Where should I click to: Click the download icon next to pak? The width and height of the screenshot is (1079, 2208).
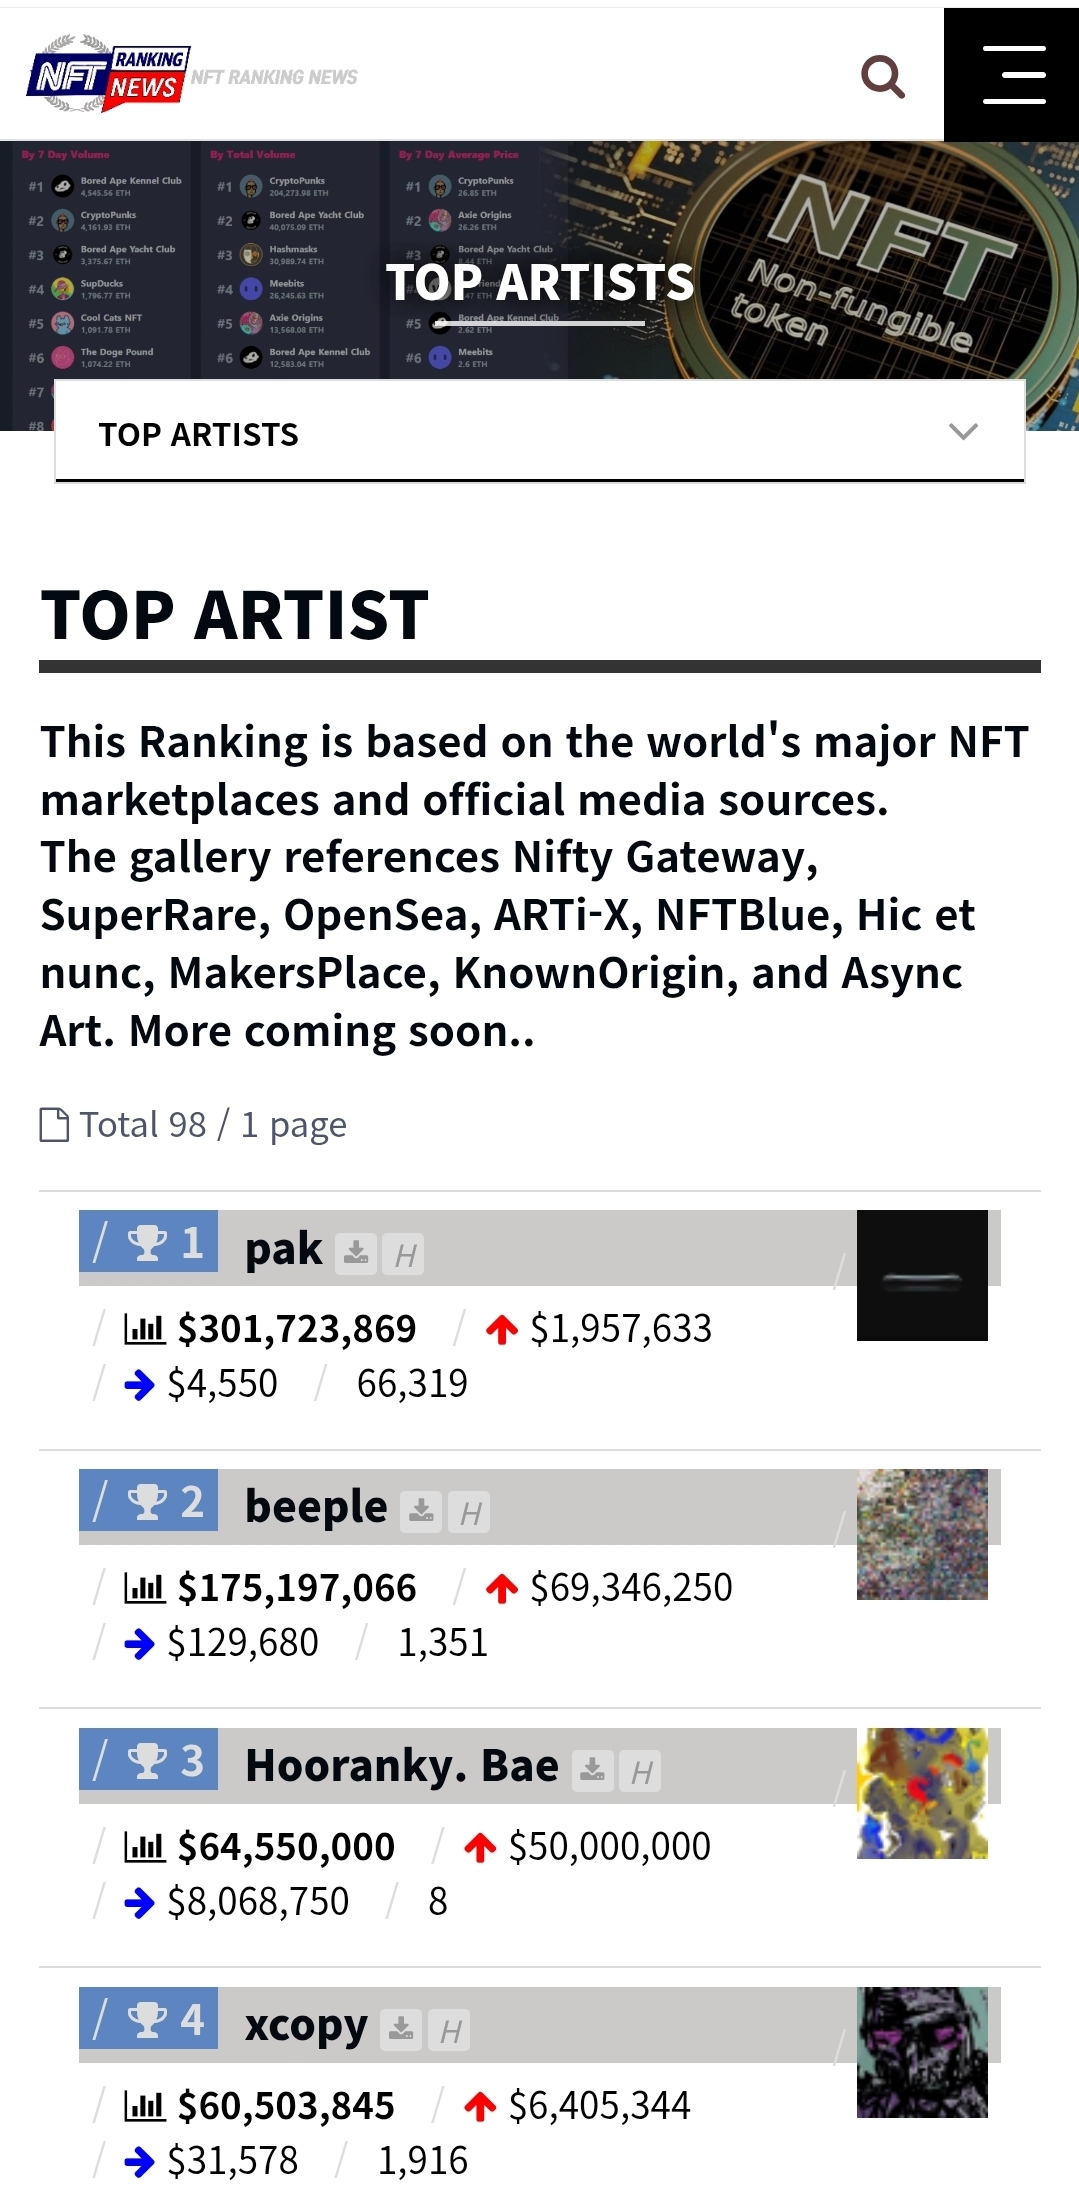(356, 1253)
